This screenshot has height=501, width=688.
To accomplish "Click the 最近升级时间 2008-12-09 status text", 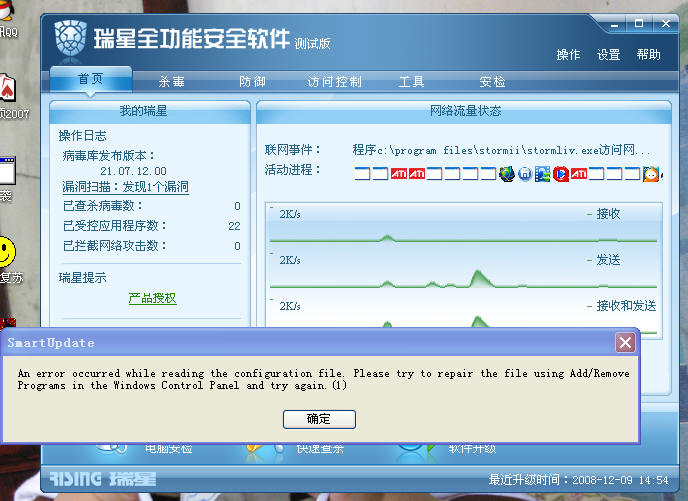I will 578,480.
